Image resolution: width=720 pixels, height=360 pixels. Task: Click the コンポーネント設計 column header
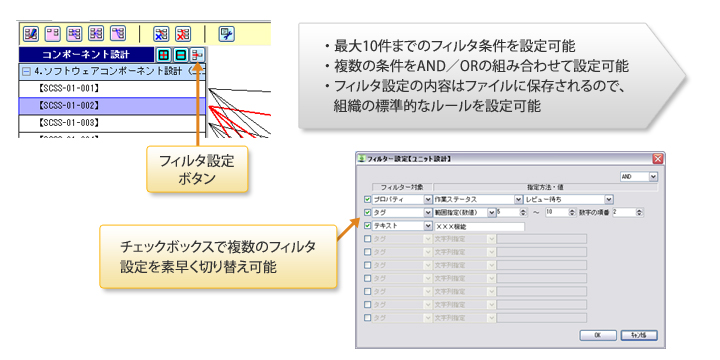tap(86, 55)
